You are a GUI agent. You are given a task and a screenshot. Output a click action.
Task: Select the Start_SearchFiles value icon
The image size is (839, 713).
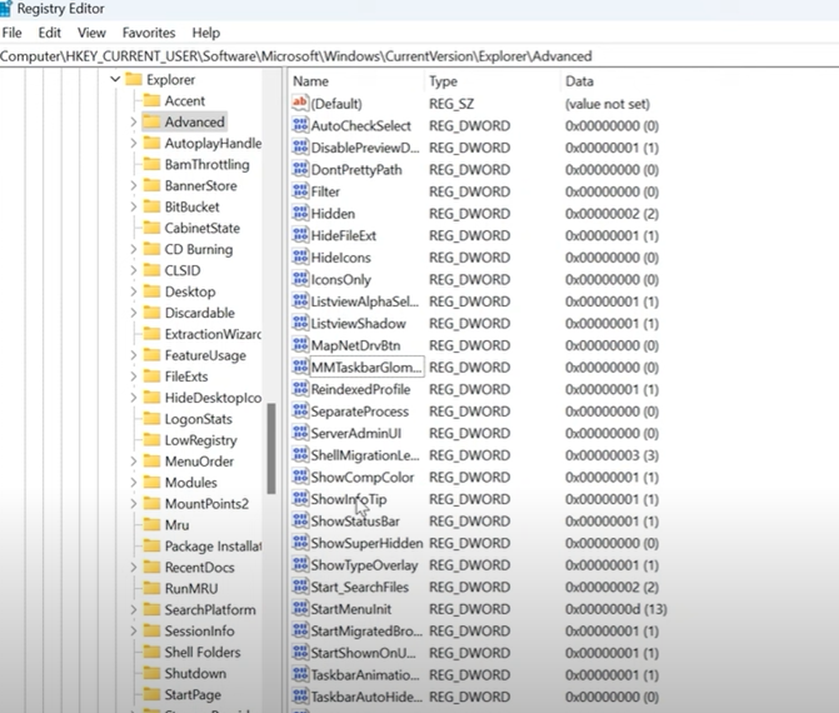pos(300,587)
